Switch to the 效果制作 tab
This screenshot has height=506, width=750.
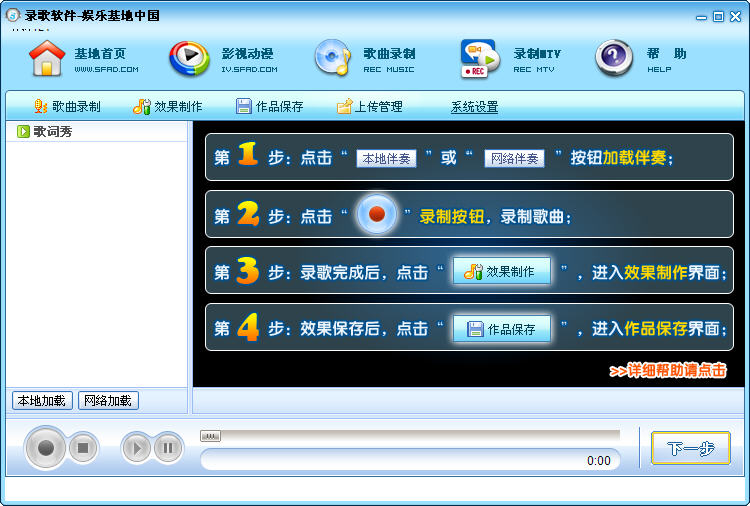[x=169, y=106]
